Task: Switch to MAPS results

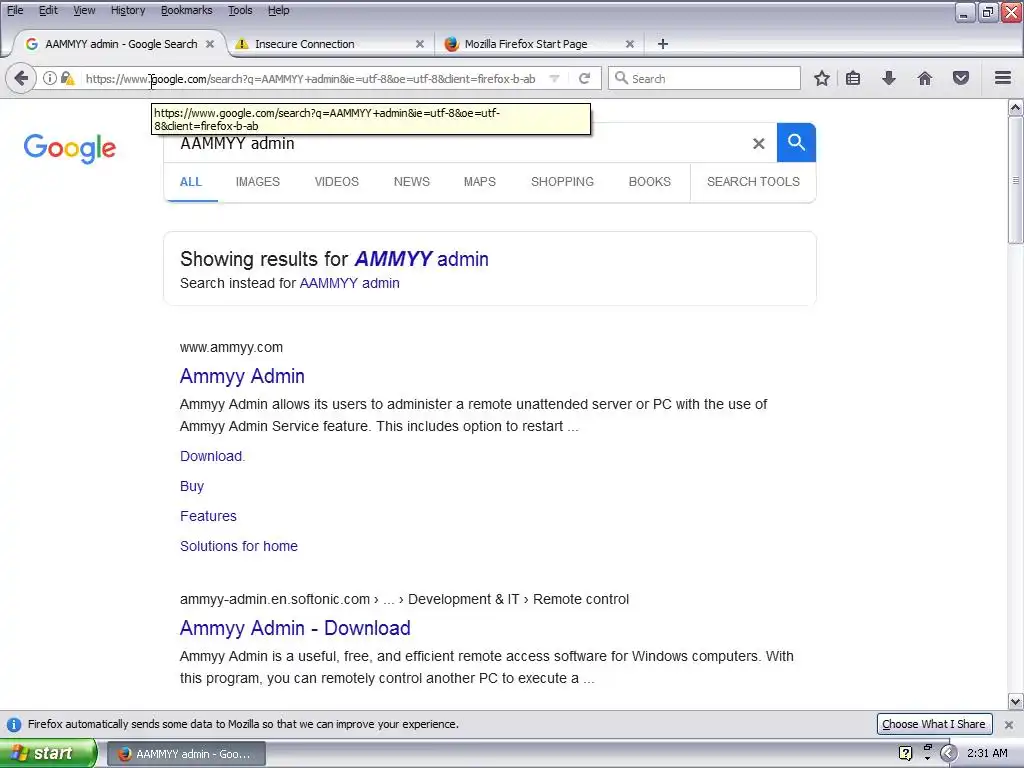Action: click(x=480, y=182)
